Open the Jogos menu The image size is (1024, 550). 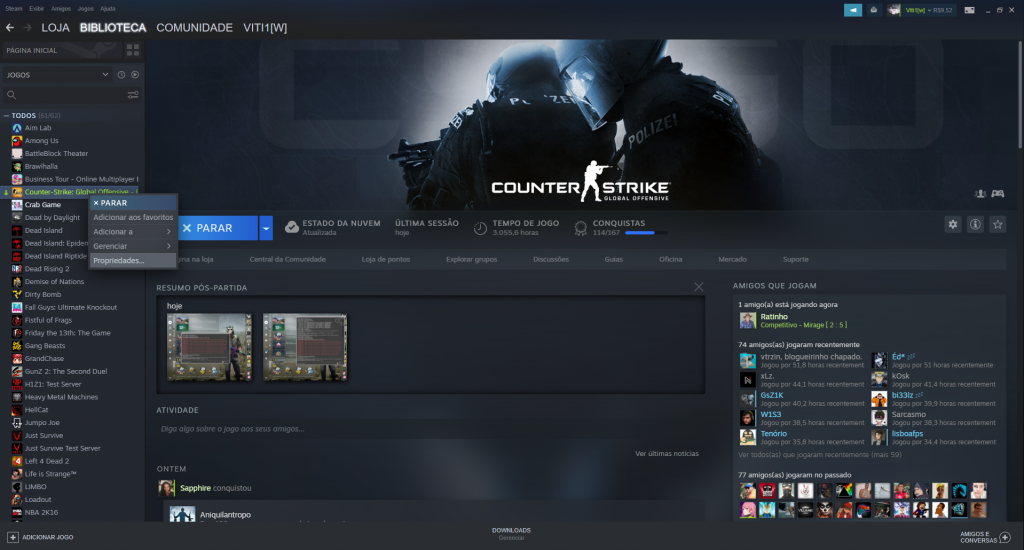[x=86, y=8]
